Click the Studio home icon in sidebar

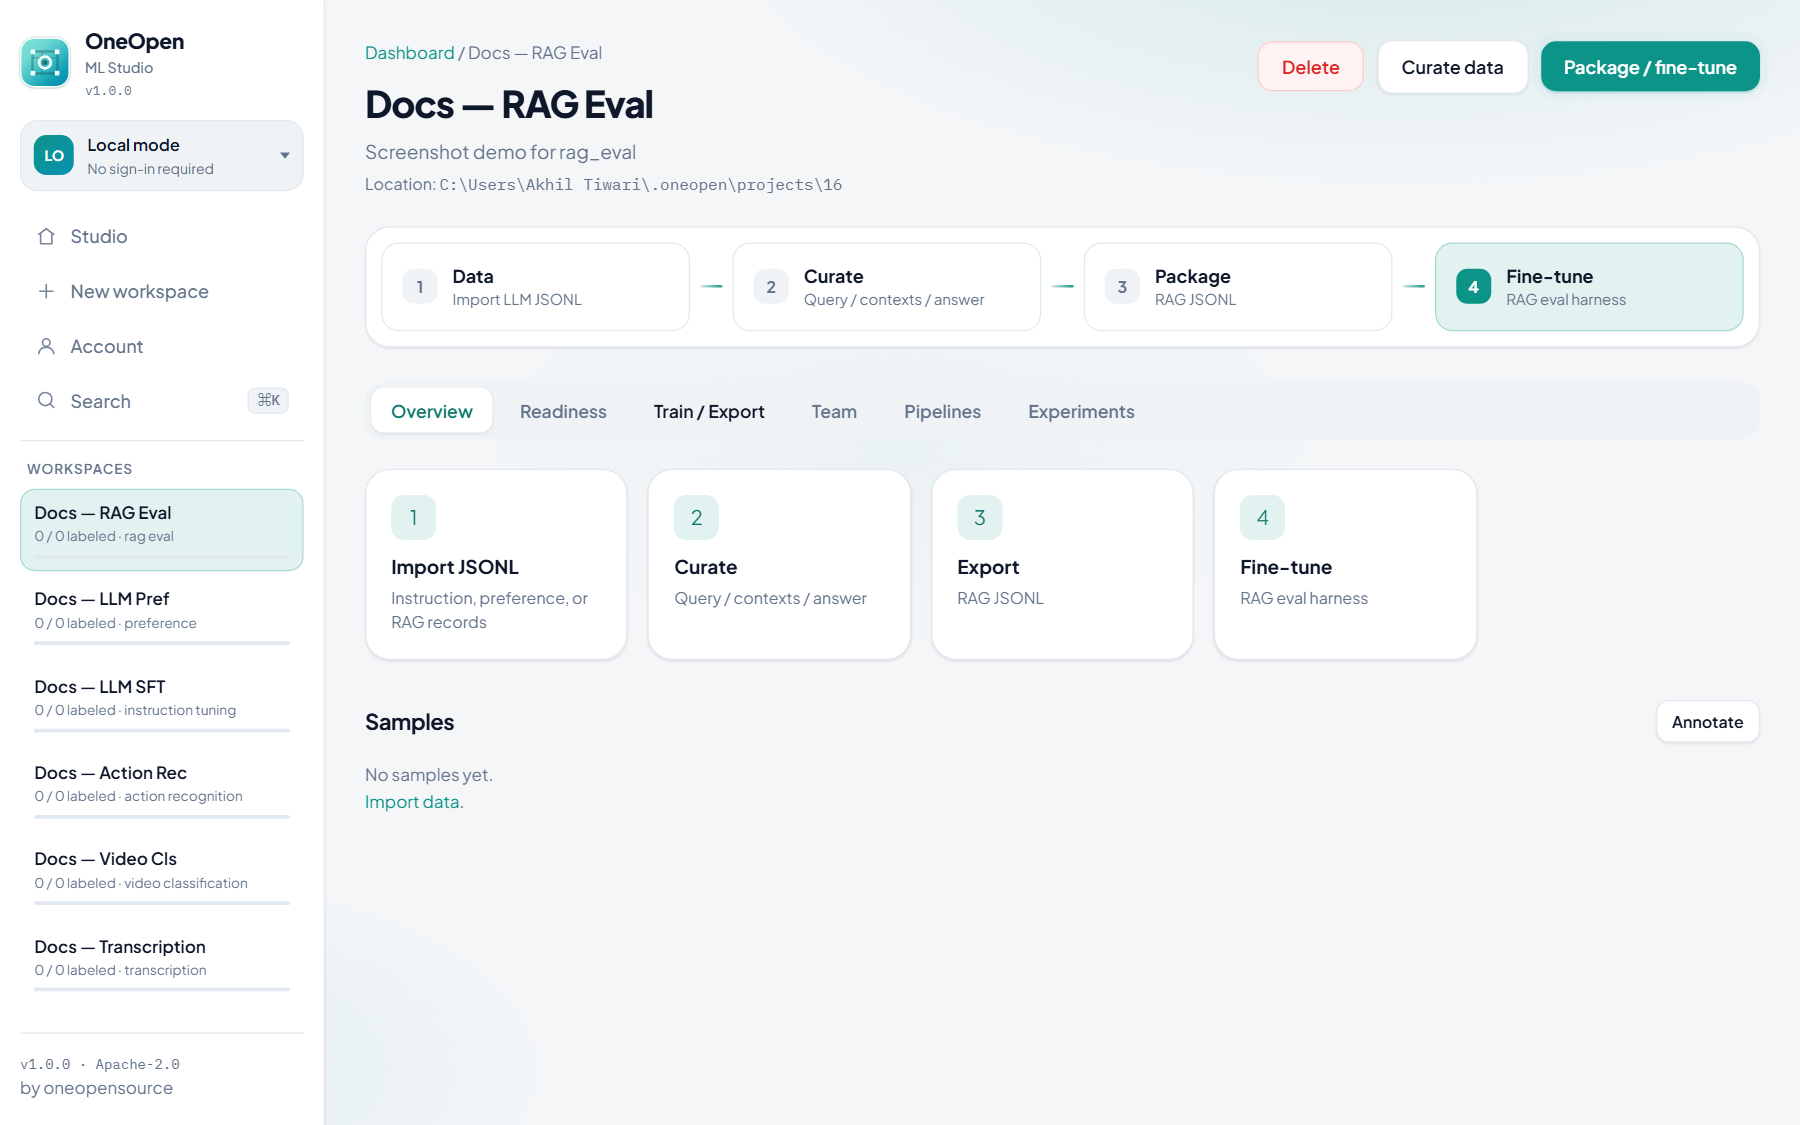click(x=46, y=237)
